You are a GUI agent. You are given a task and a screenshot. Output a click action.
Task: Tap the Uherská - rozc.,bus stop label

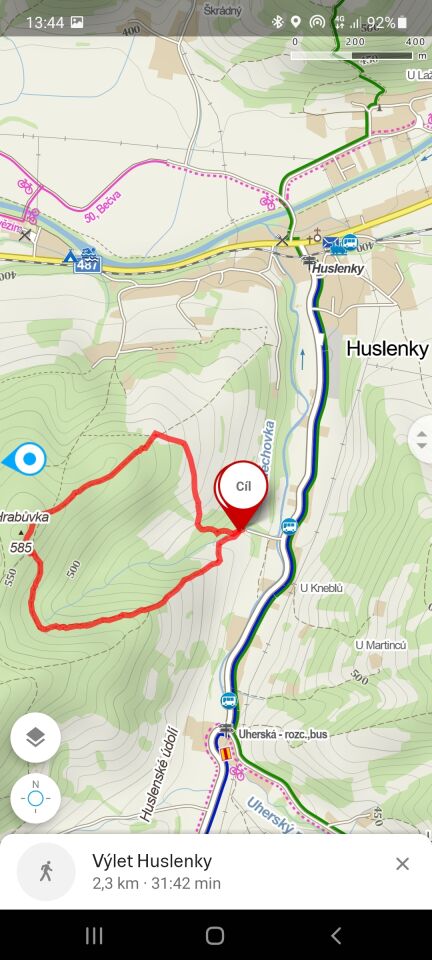click(x=283, y=733)
